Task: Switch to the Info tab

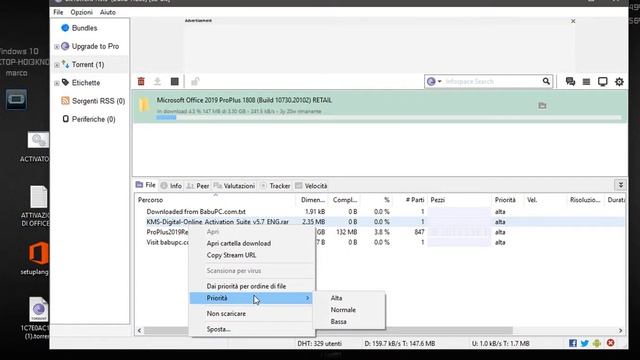Action: pos(171,186)
